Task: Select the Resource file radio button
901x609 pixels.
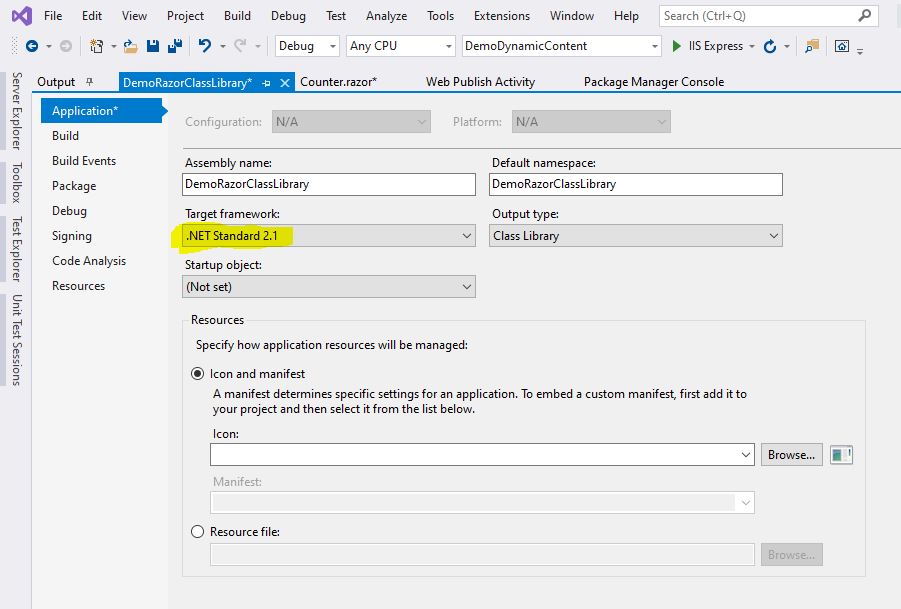Action: point(198,531)
